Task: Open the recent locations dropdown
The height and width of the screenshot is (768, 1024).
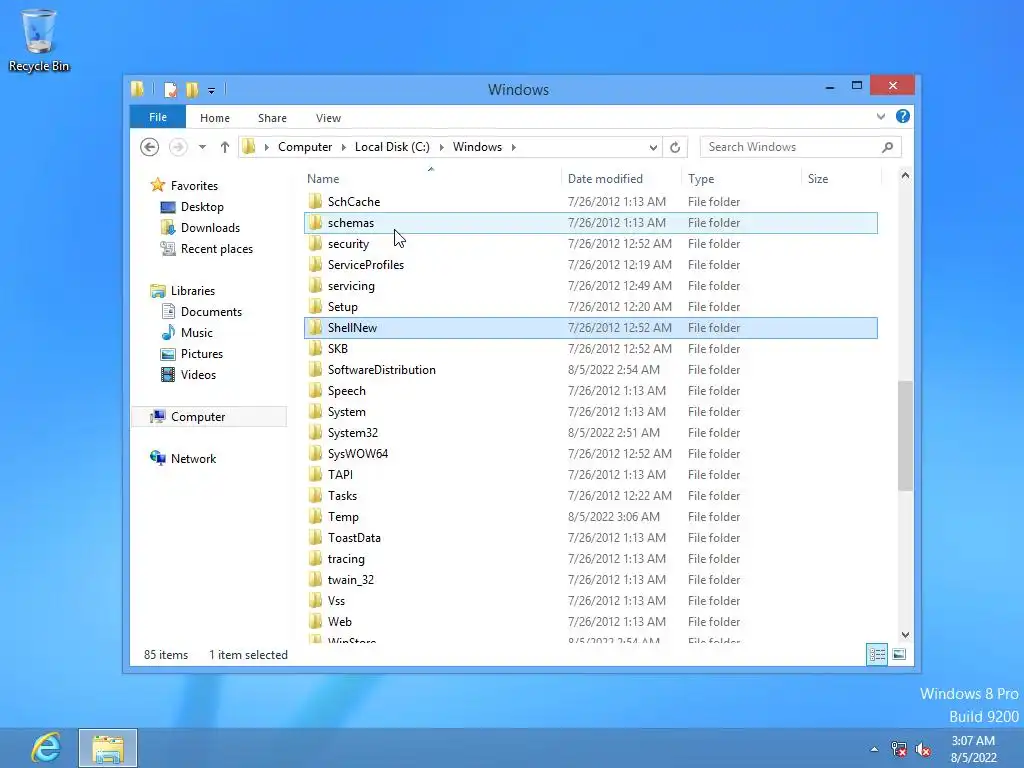Action: pyautogui.click(x=202, y=147)
